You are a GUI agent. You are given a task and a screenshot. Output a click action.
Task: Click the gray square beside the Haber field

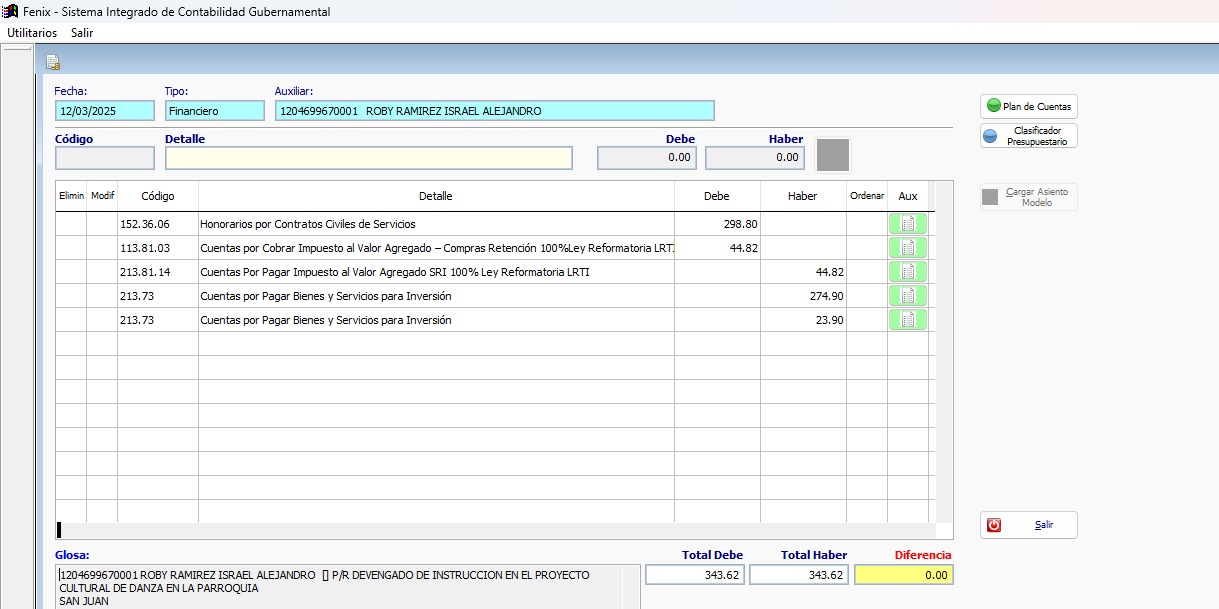point(833,155)
